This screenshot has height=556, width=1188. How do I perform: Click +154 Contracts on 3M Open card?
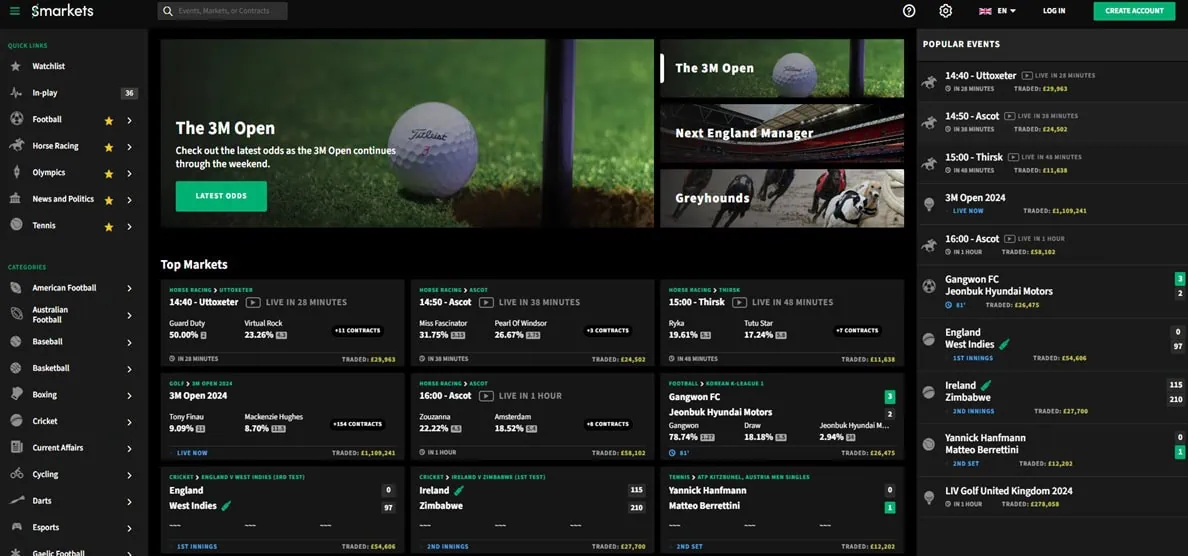tap(358, 423)
